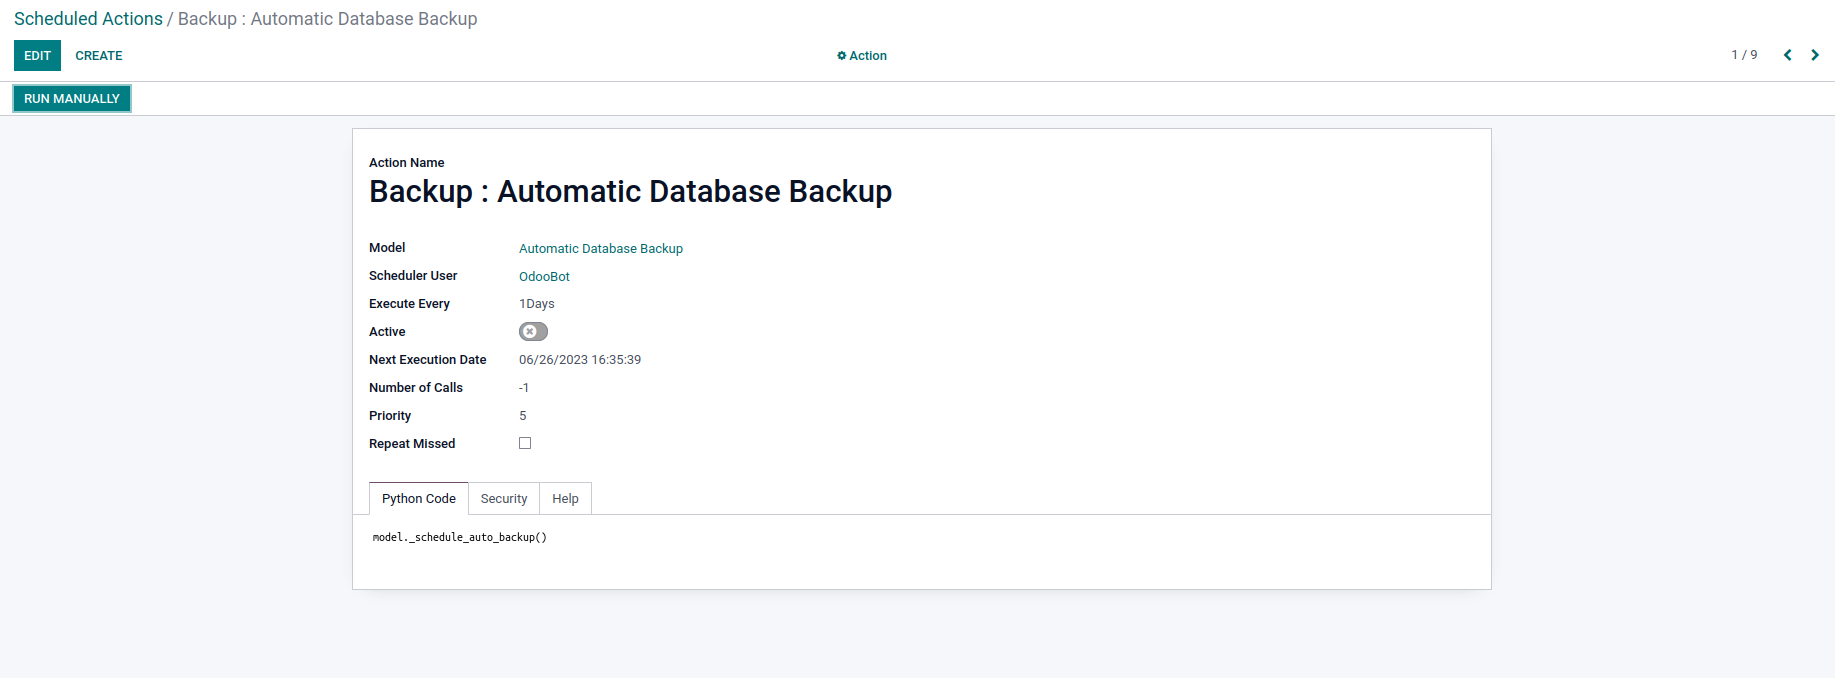Run the scheduled action manually
The image size is (1835, 678).
72,99
